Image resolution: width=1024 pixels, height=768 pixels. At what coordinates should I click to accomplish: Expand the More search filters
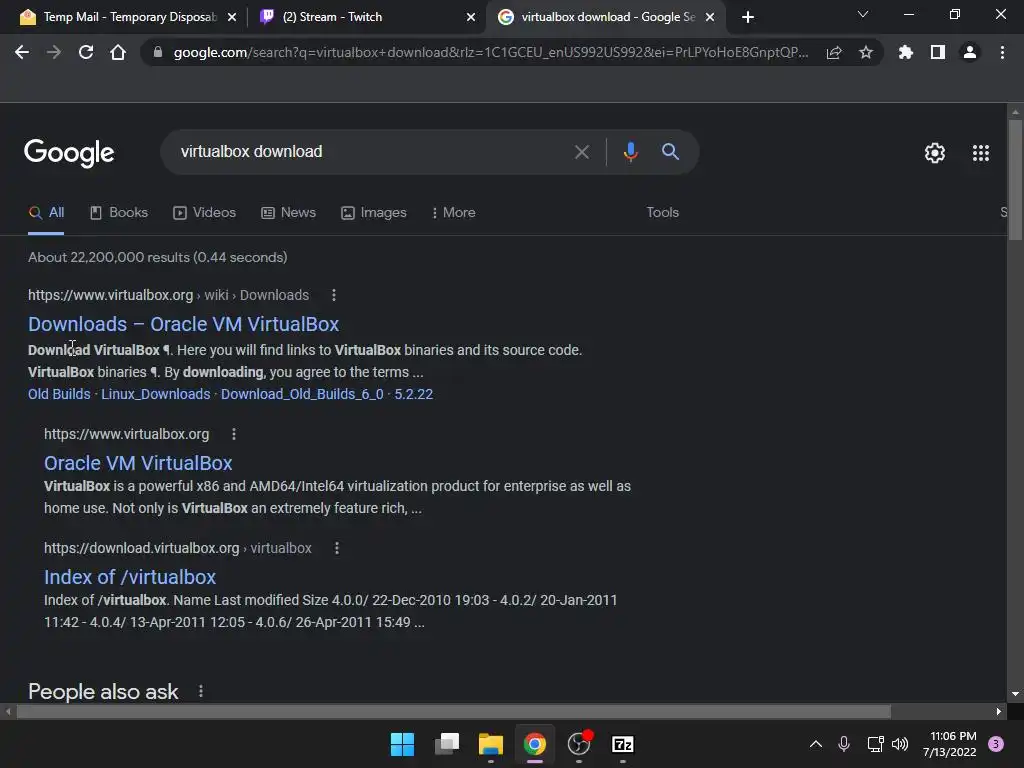(453, 212)
